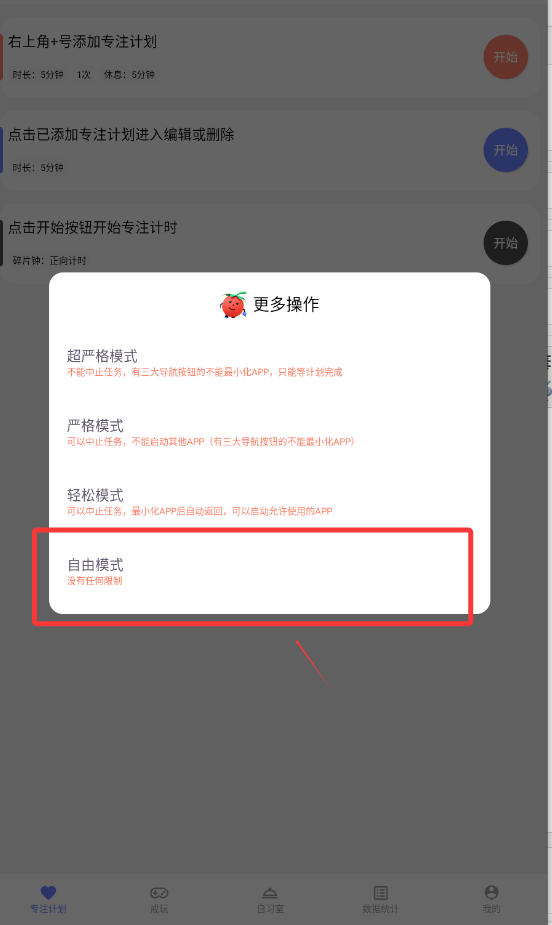The image size is (552, 925).
Task: Click the 不能中止任务 description under 超严格模式
Action: tap(204, 372)
